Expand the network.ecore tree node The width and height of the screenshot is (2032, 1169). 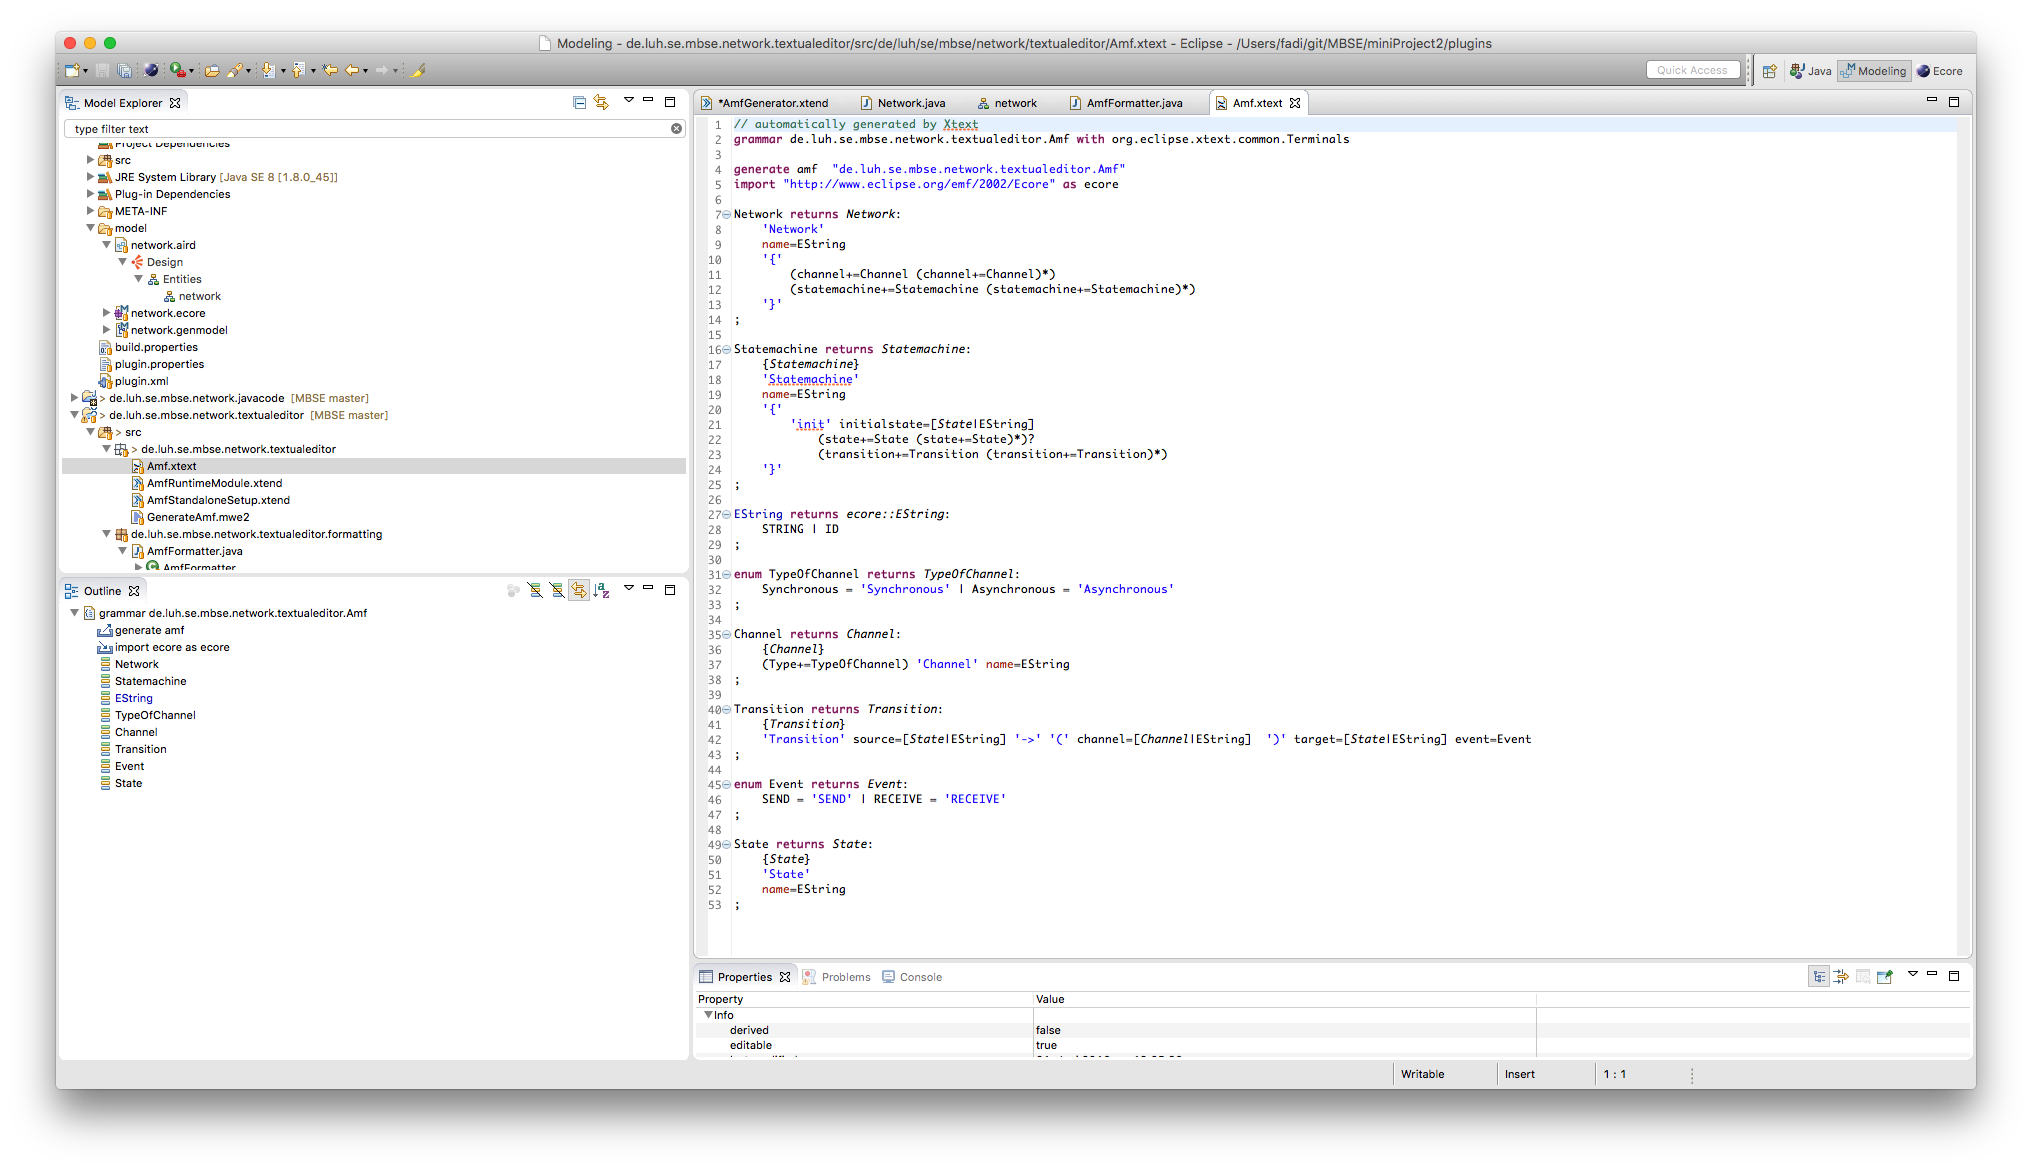[x=106, y=313]
